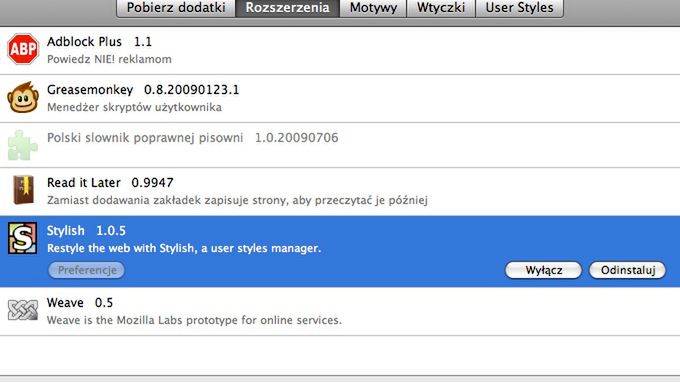Click 'Weave is the Mozilla Labs prototype' text

point(194,320)
